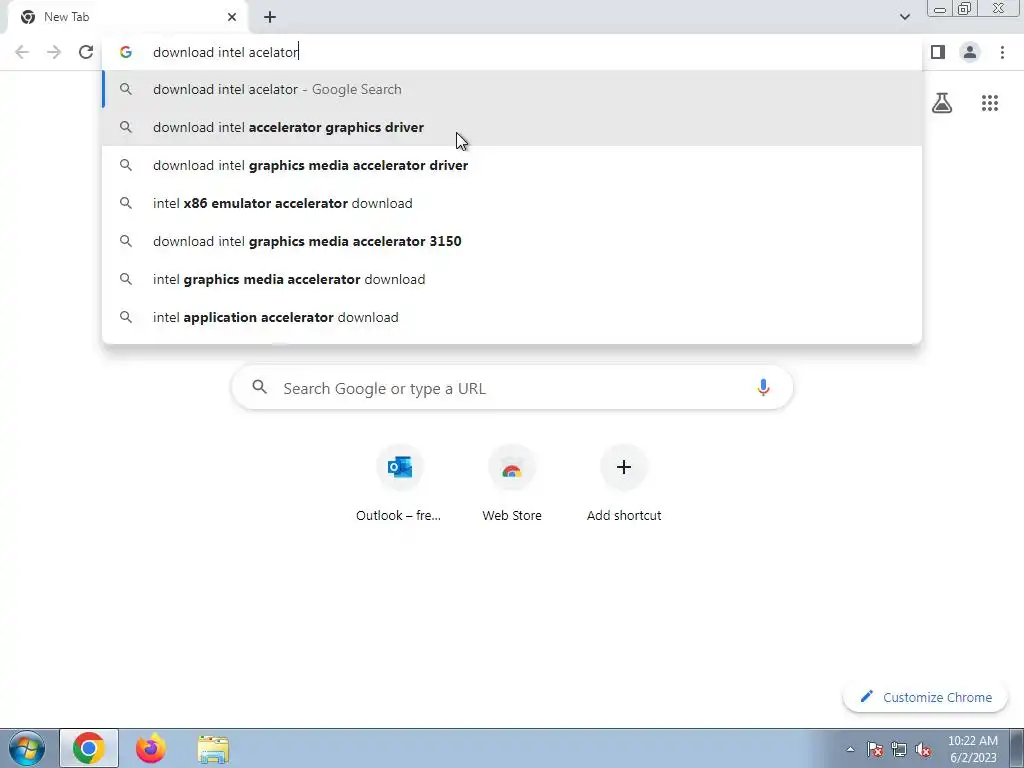Expand the tab search chevron
Screen dimensions: 1024x768
(x=904, y=17)
